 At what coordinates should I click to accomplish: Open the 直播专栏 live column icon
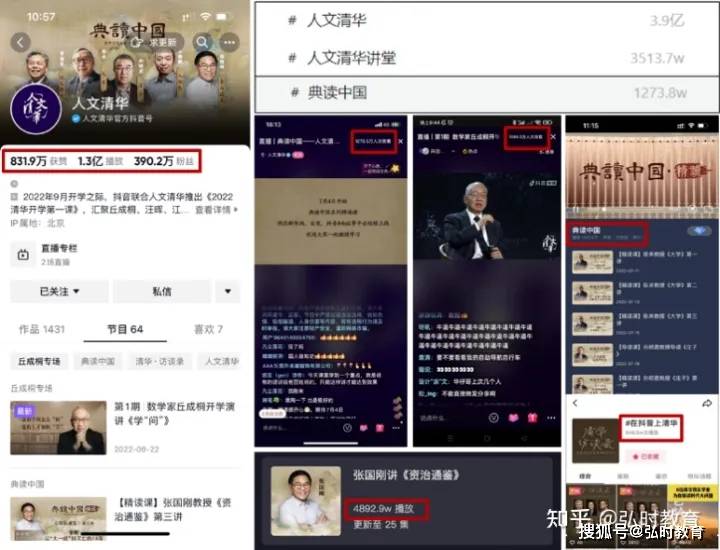(x=23, y=256)
